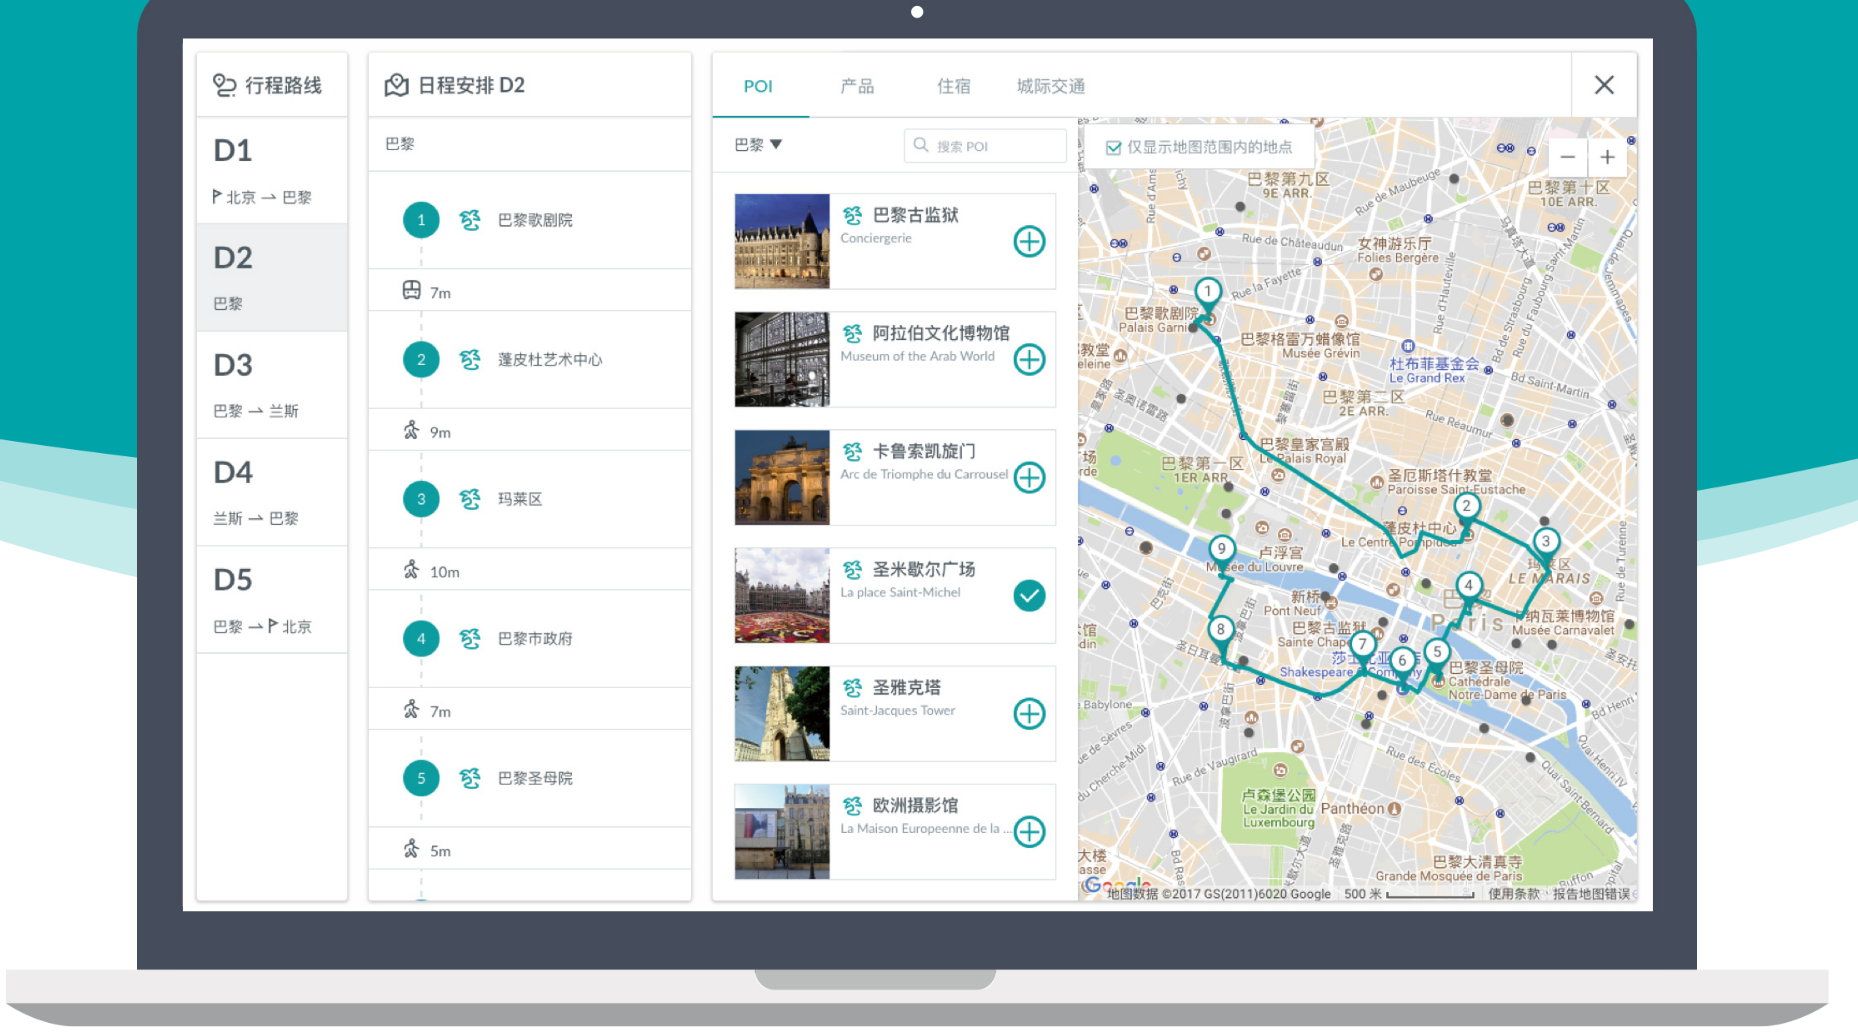Screen dimensions: 1858x1034
Task: Add 卡鲁索凯旋门 via plus icon
Action: (x=1029, y=477)
